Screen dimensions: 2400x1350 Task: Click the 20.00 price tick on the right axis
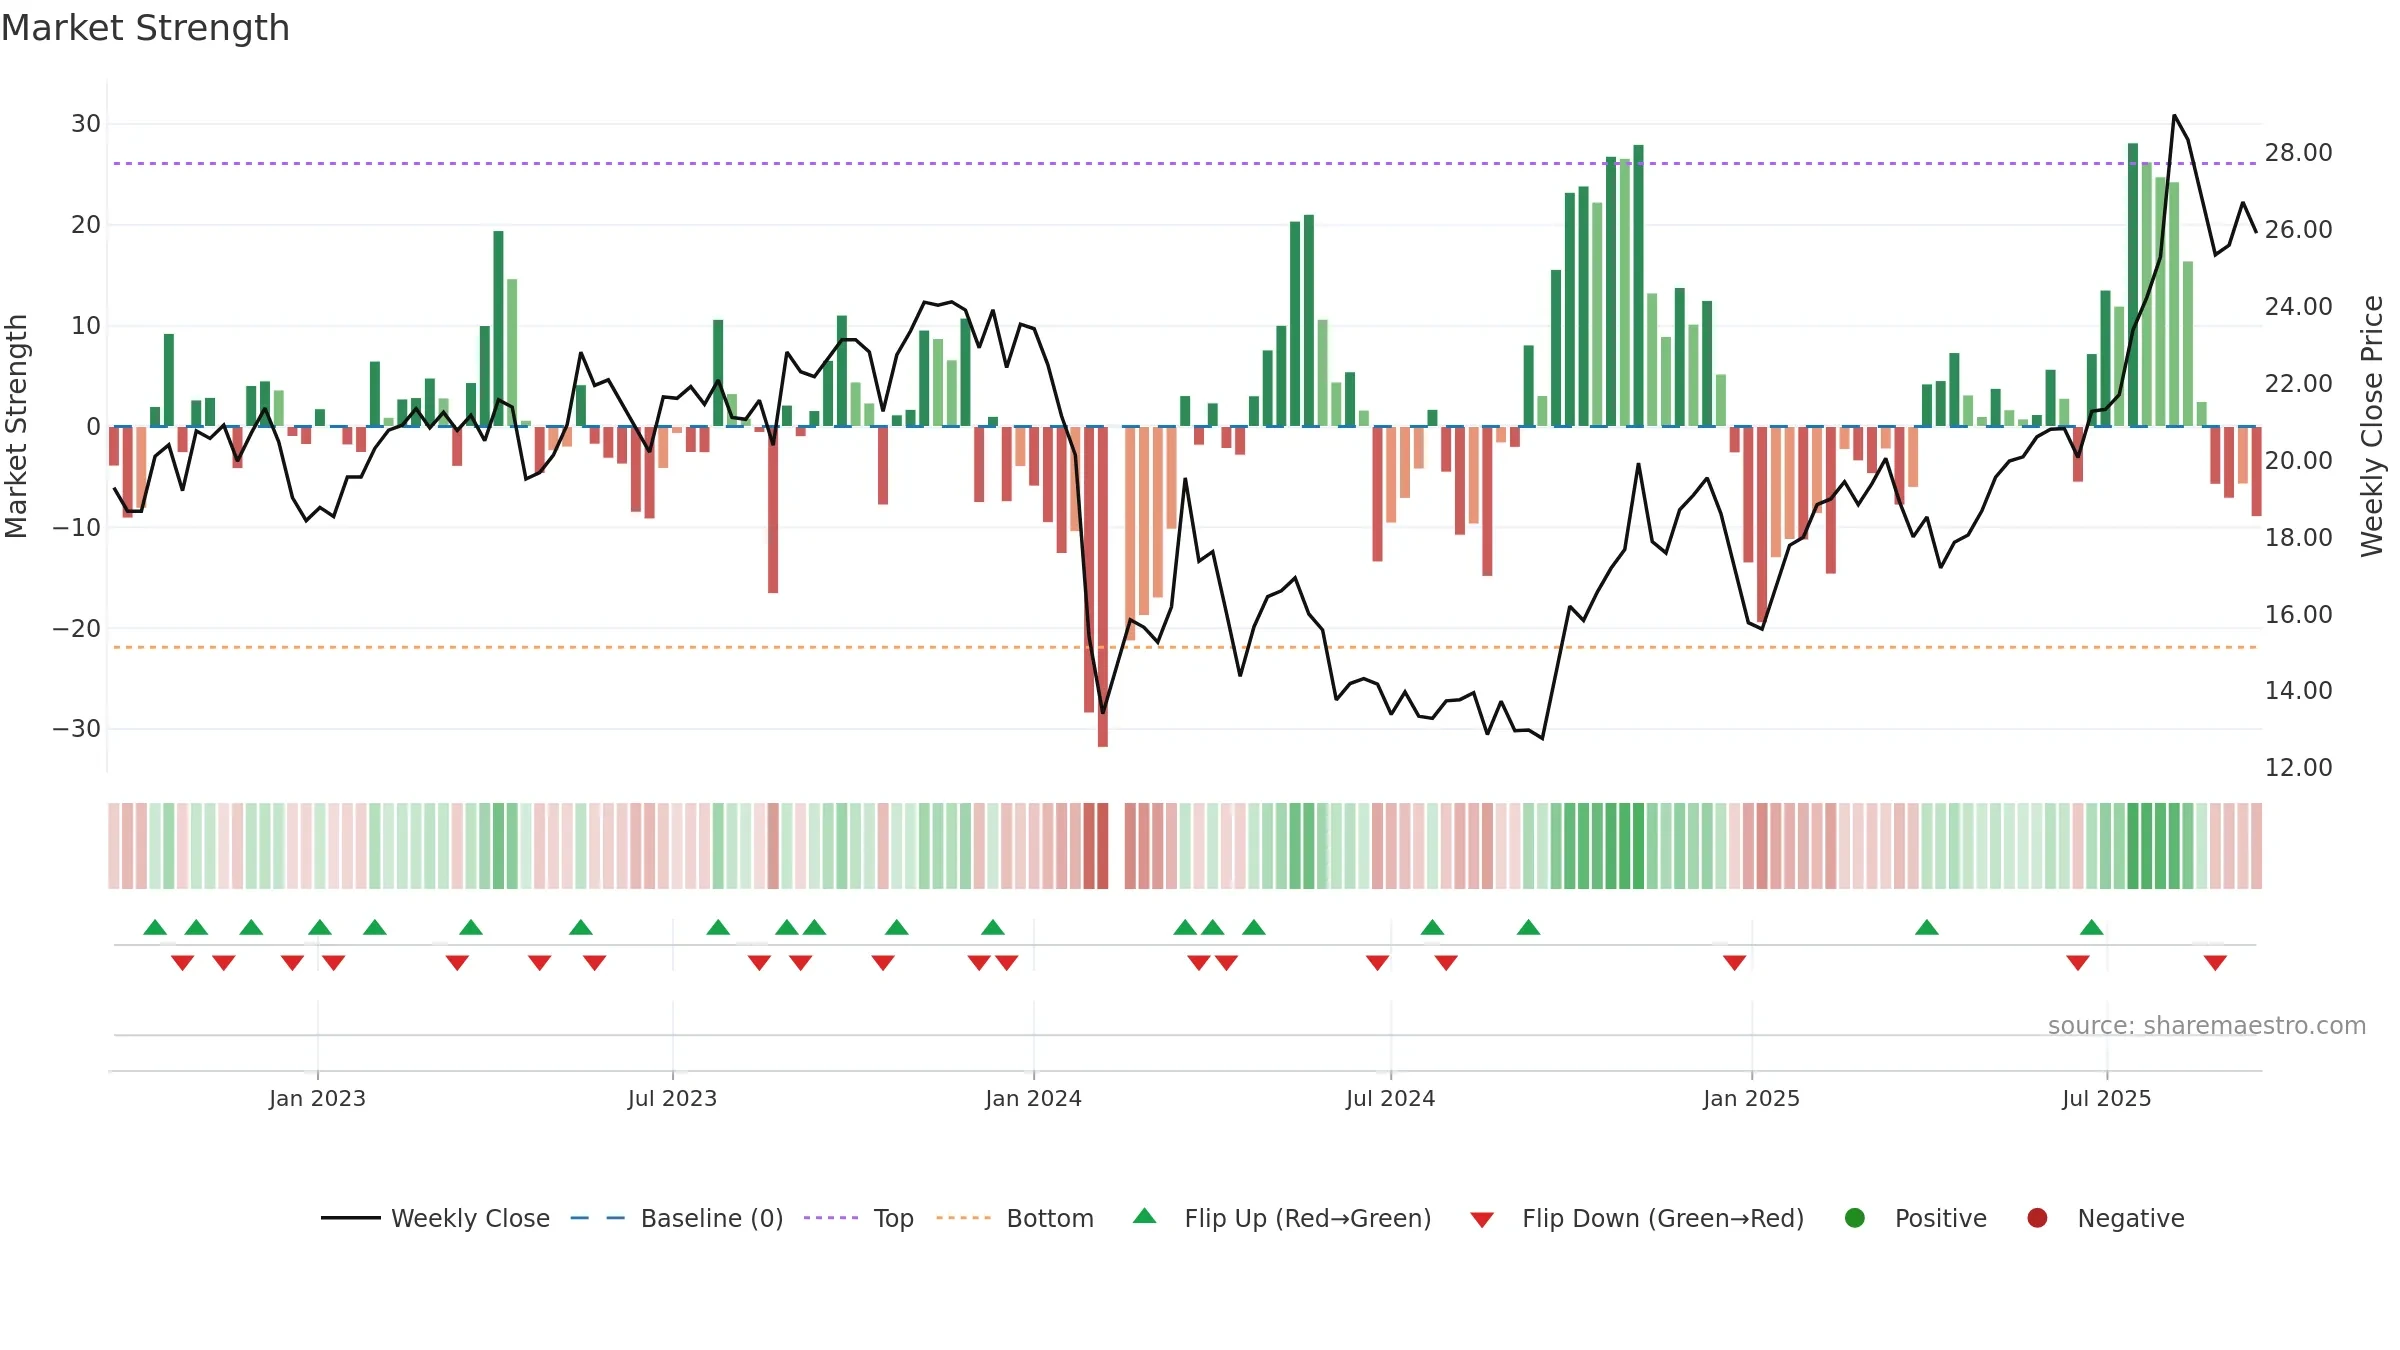pyautogui.click(x=2298, y=461)
